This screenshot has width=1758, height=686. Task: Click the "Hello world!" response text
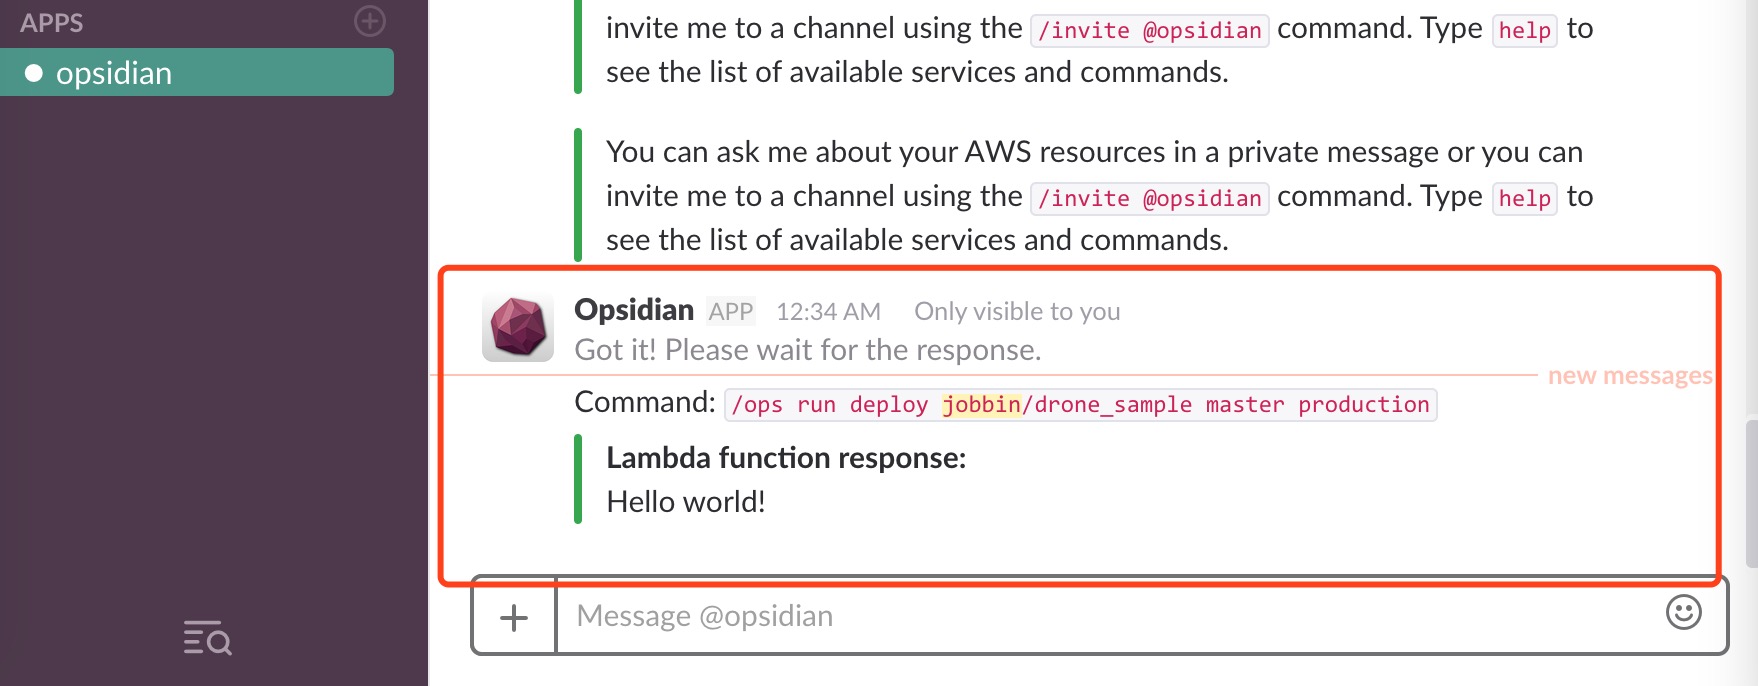(686, 502)
